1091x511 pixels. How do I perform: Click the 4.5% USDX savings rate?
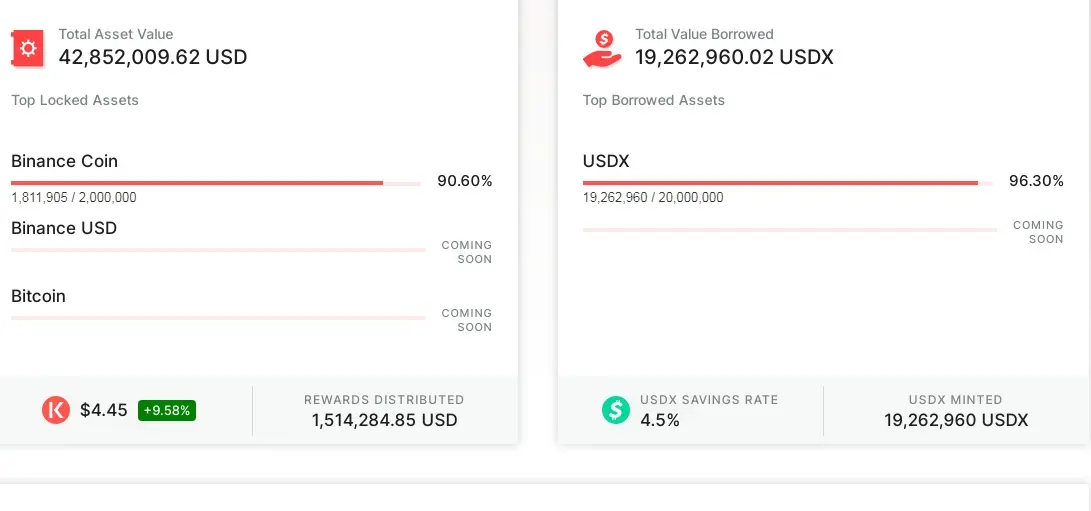pos(660,420)
